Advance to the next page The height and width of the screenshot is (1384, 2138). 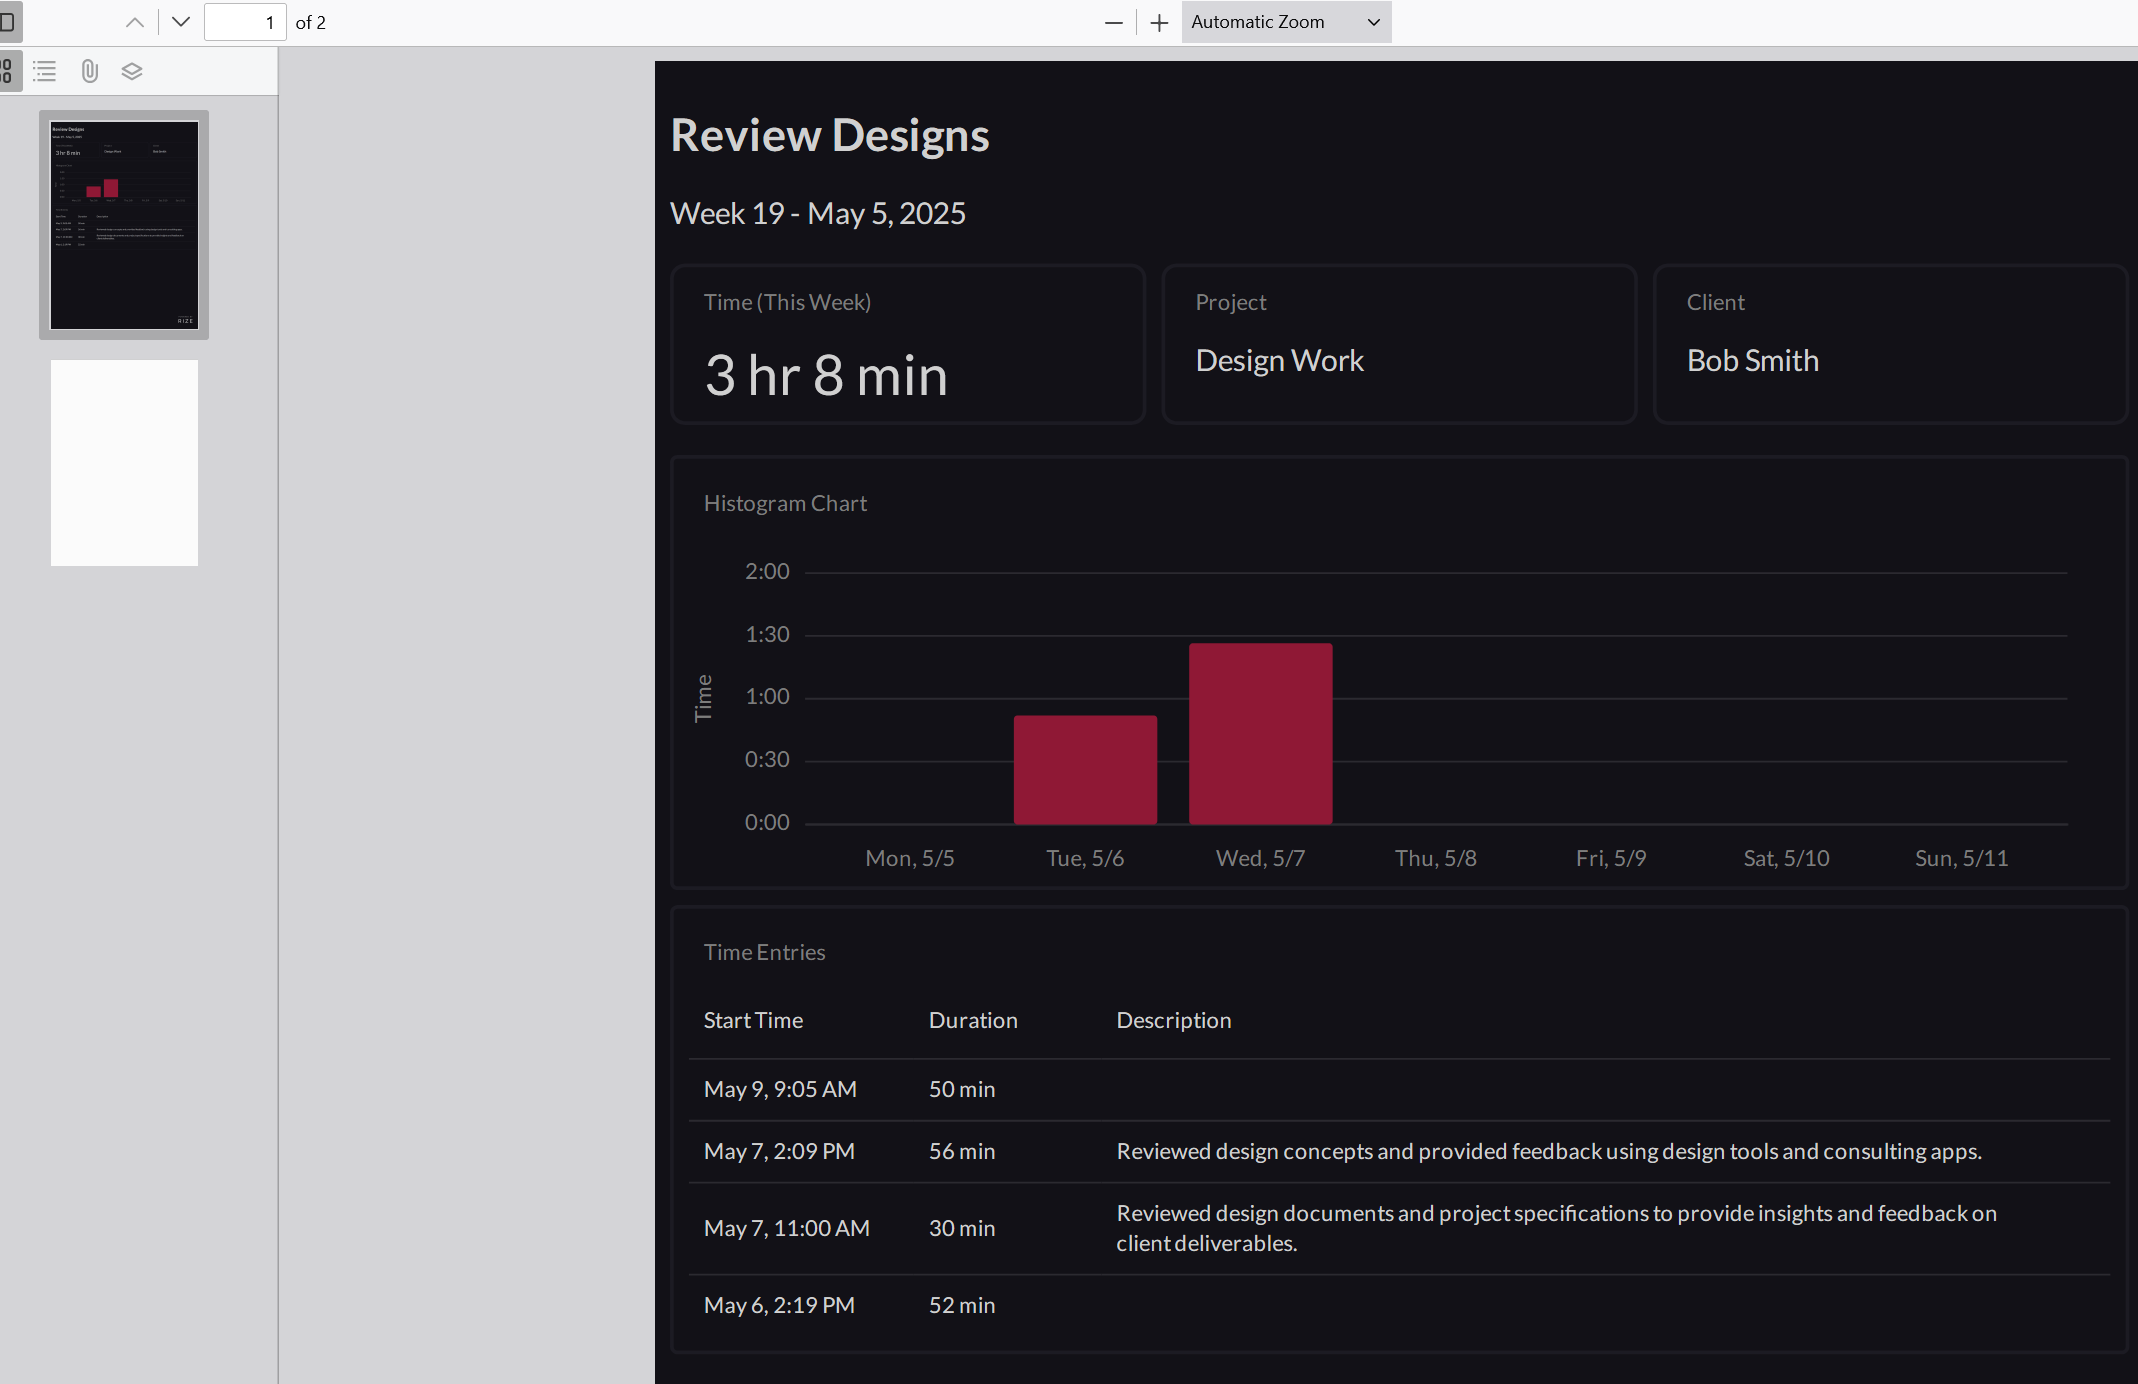[x=180, y=21]
